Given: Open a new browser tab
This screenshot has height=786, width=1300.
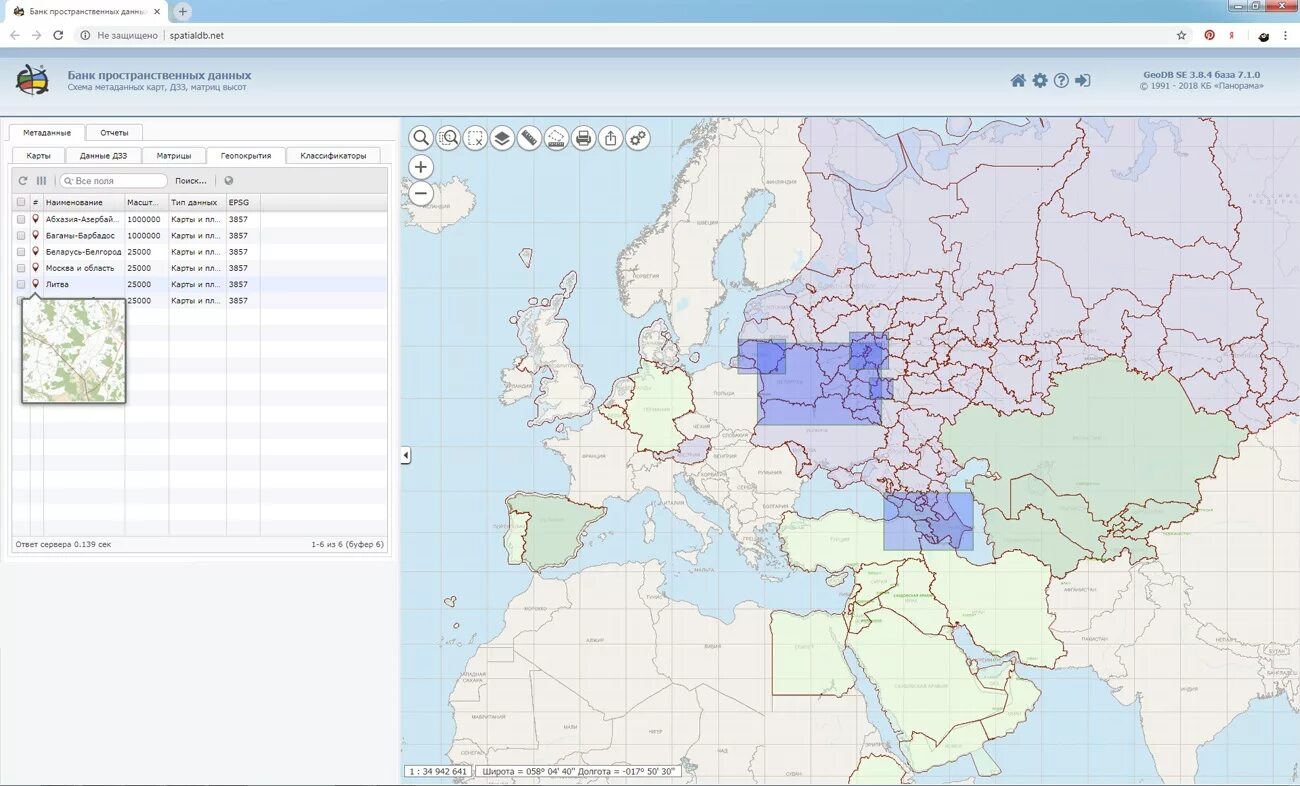Looking at the screenshot, I should click(183, 11).
